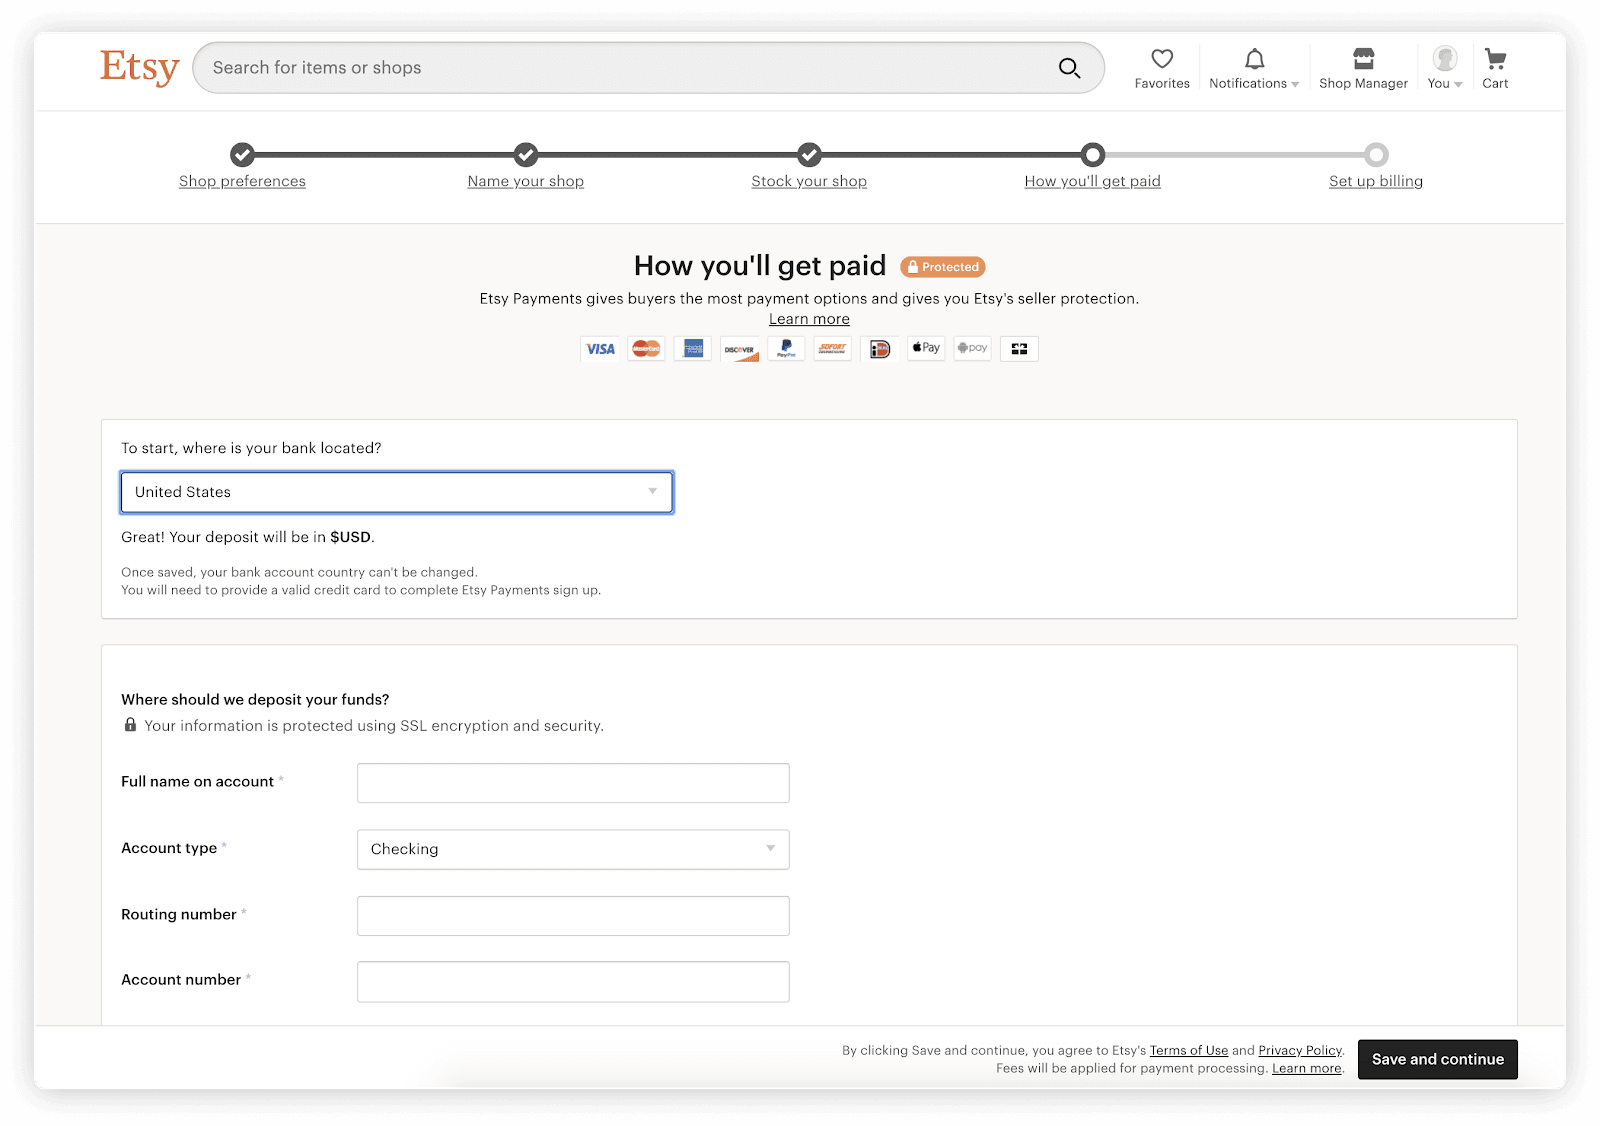Screen dimensions: 1600x1126
Task: Click the Account number field
Action: coord(573,982)
